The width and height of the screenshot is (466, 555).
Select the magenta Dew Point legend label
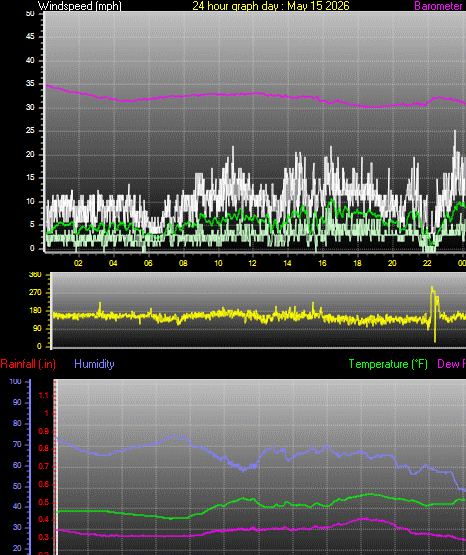(451, 364)
